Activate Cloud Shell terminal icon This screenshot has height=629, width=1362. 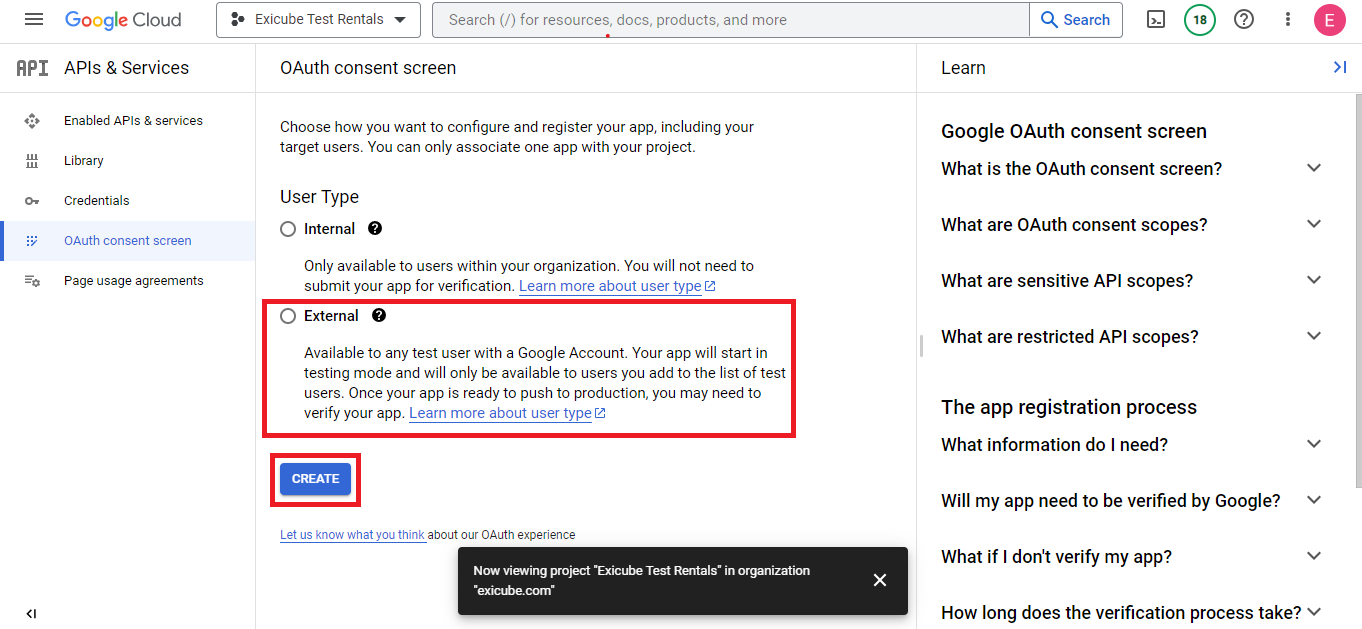(x=1155, y=20)
